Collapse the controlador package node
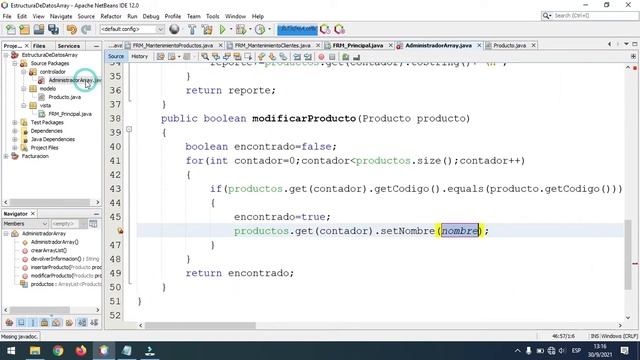Image resolution: width=640 pixels, height=360 pixels. (x=23, y=72)
